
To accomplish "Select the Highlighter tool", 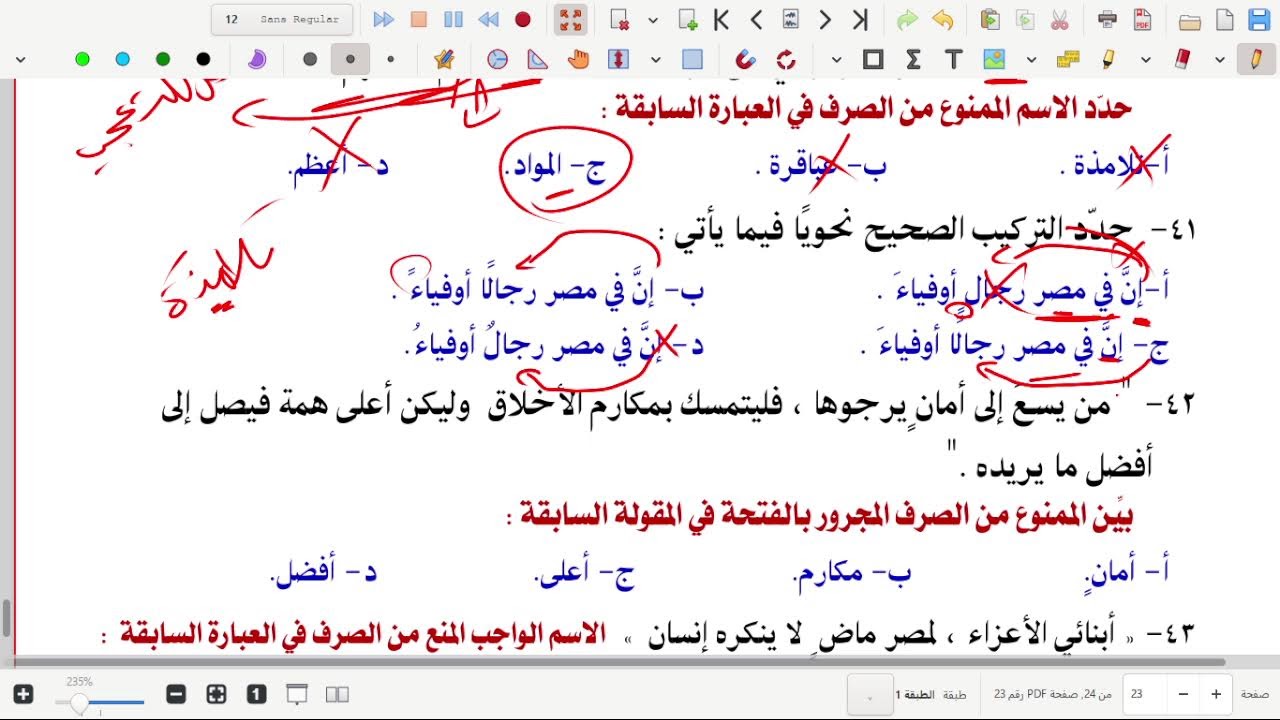I will tap(1109, 60).
